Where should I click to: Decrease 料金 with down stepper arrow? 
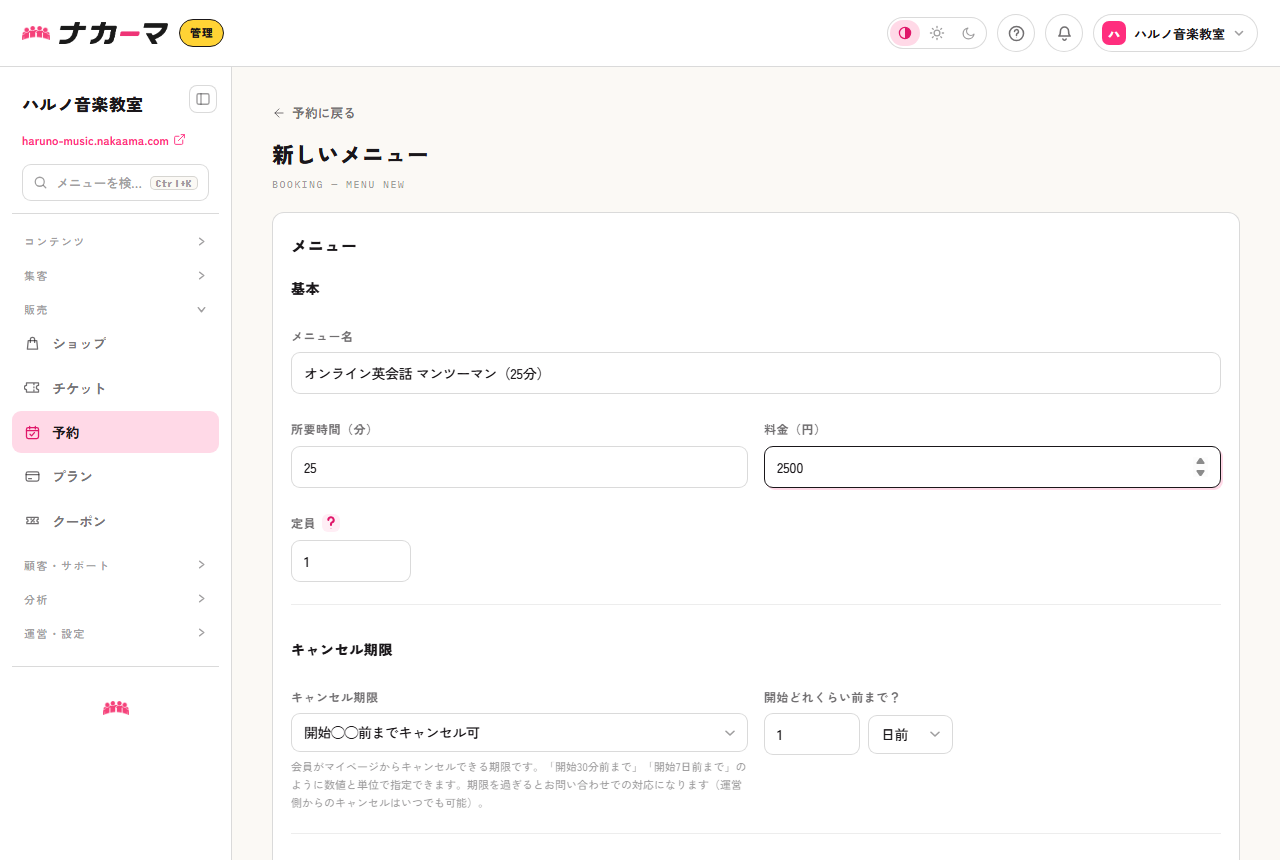[x=1200, y=473]
